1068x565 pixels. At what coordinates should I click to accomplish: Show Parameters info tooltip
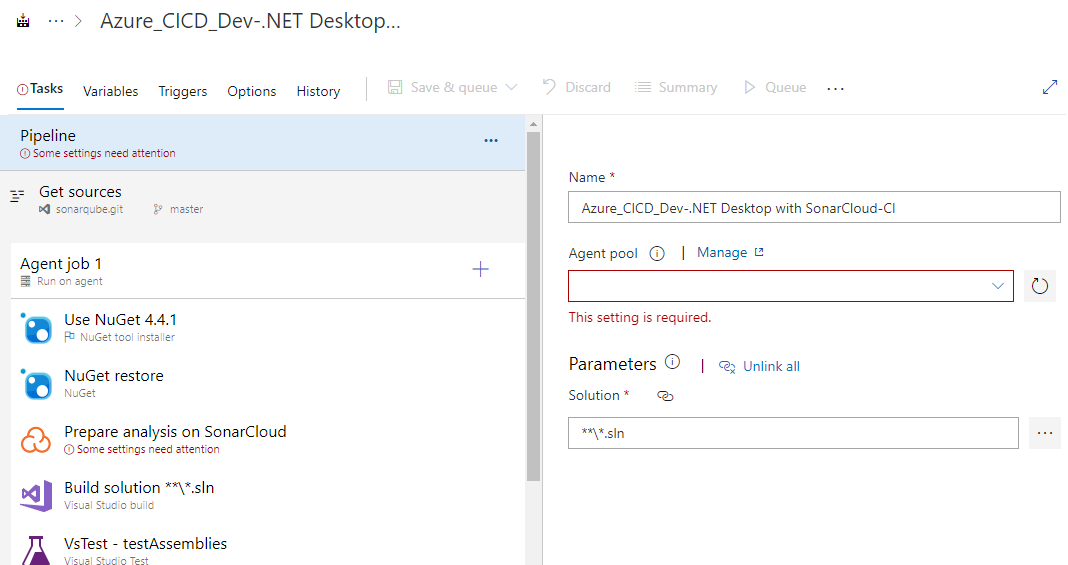coord(672,362)
